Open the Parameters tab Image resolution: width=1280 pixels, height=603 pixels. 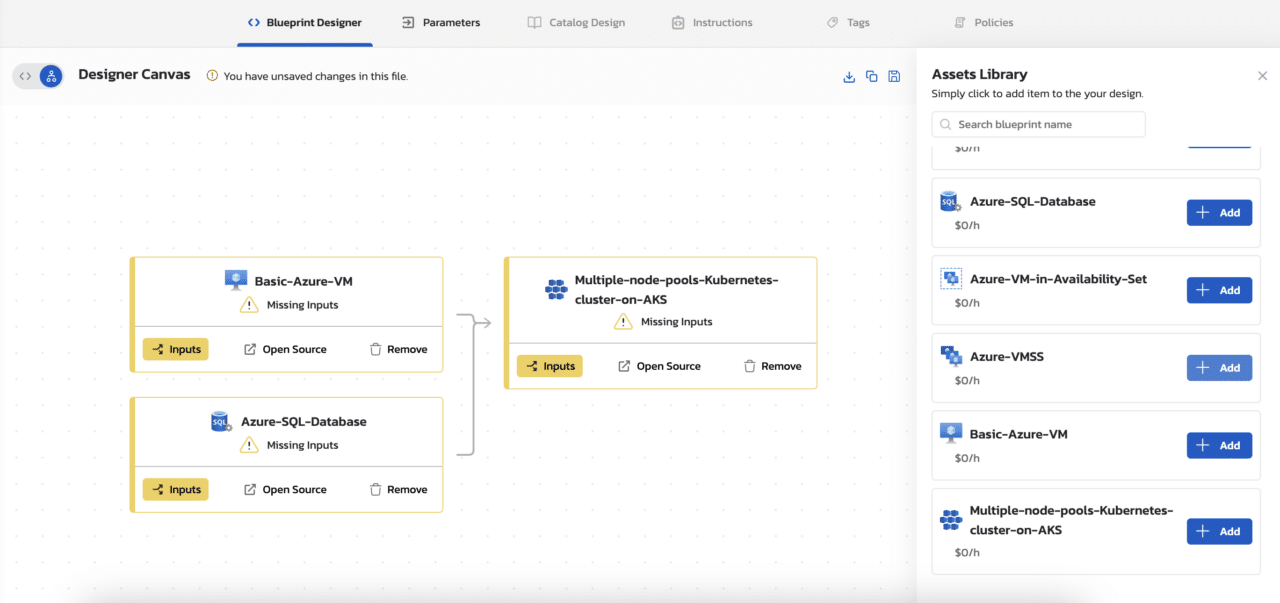coord(441,22)
